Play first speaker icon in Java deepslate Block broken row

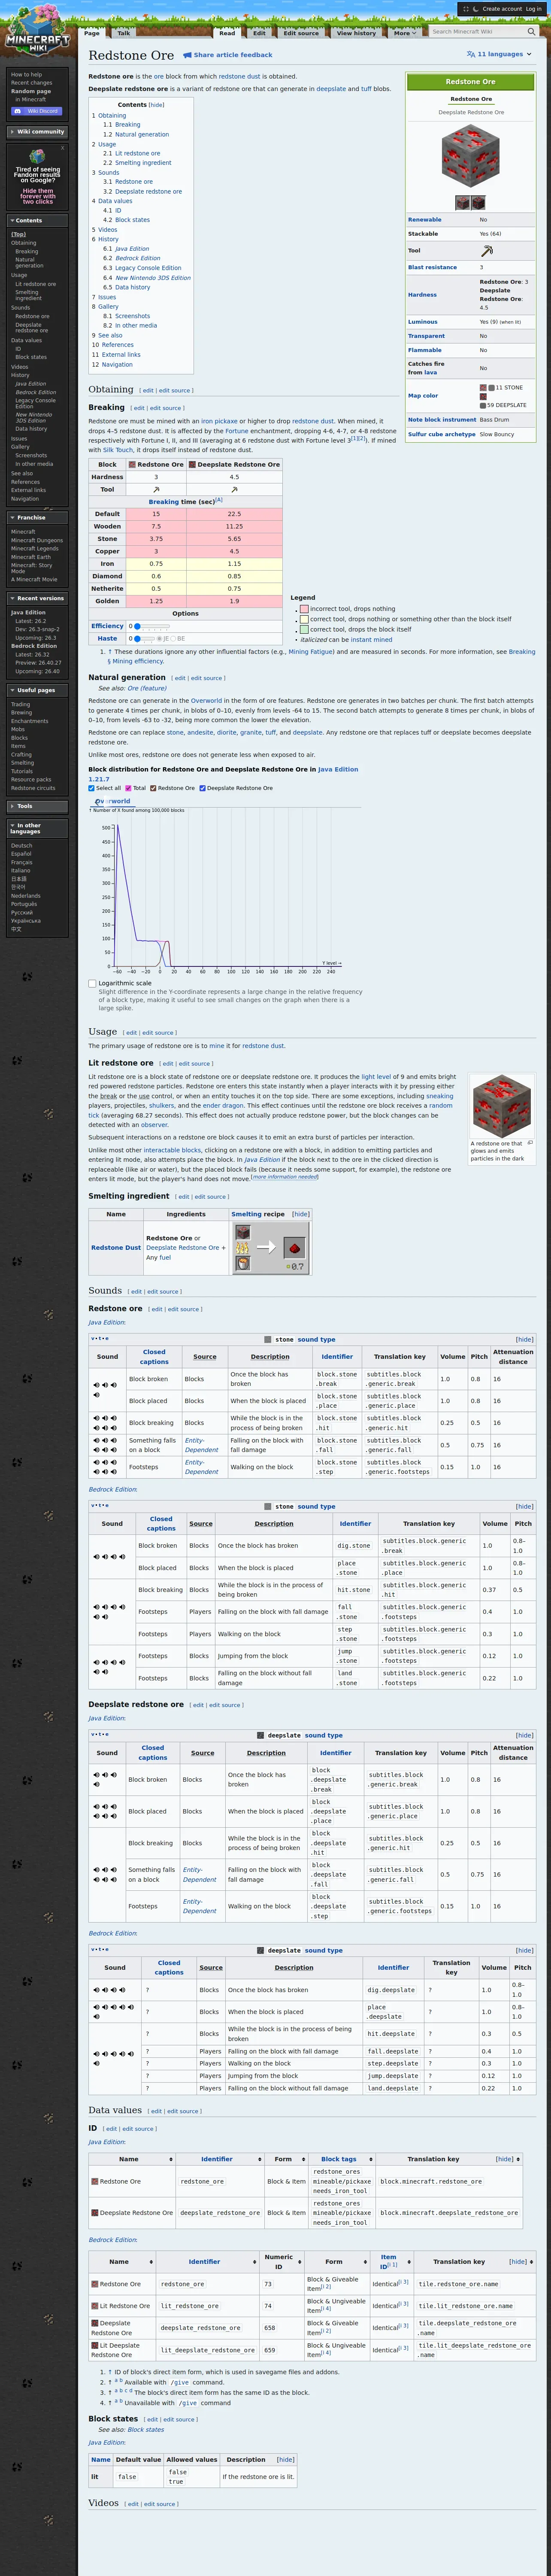tap(97, 1774)
